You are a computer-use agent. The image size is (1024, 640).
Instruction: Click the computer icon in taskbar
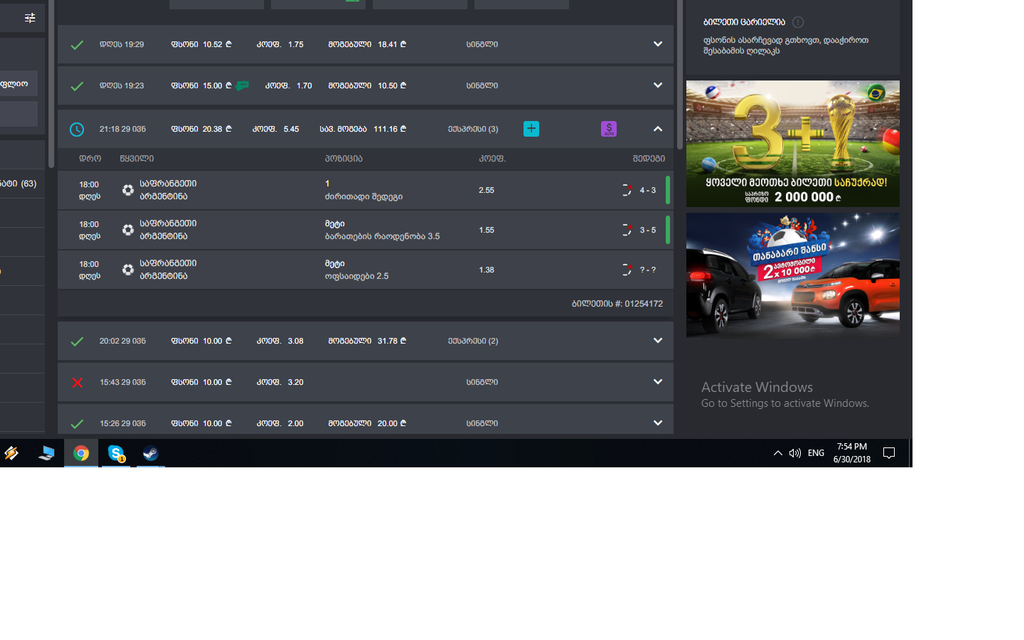pos(46,453)
